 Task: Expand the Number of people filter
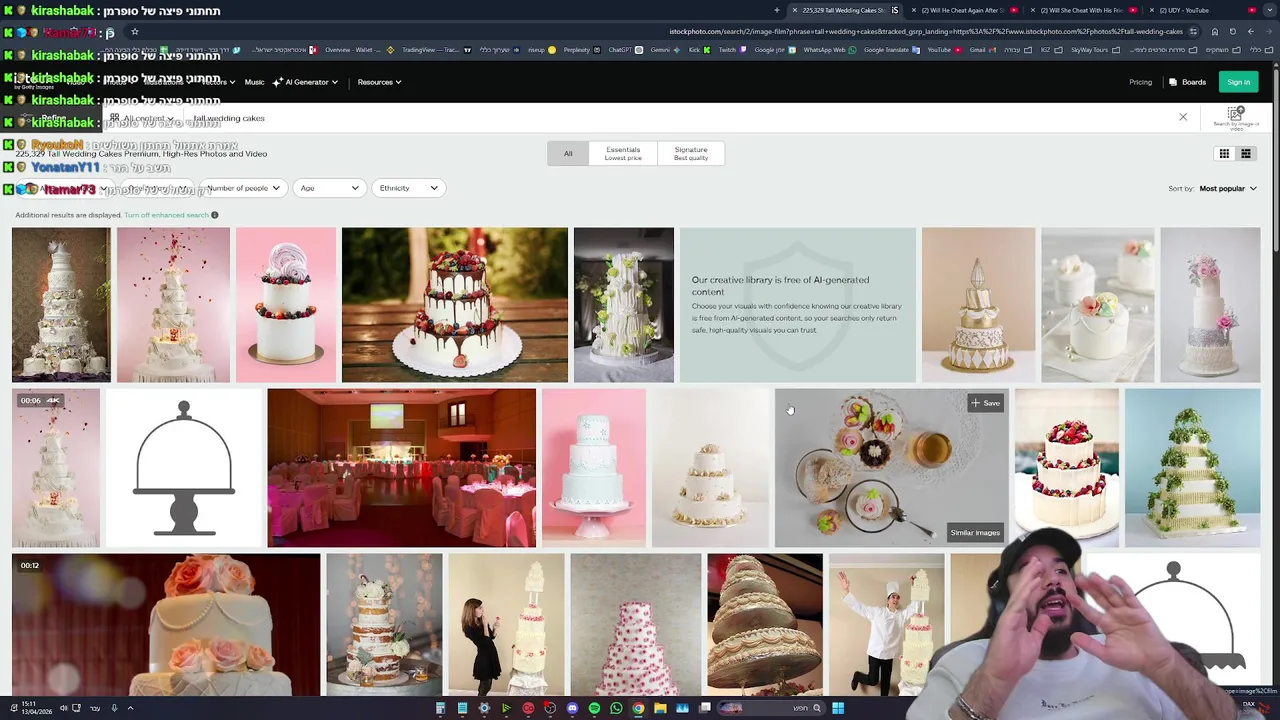pos(243,188)
